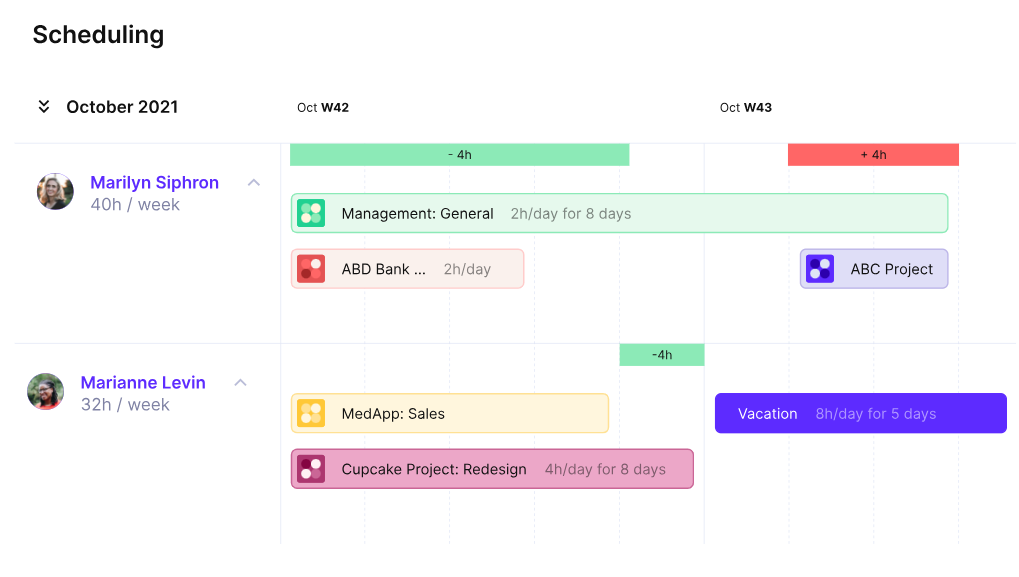Open Marilyn Siphron's profile link
The image size is (1019, 577).
point(154,182)
